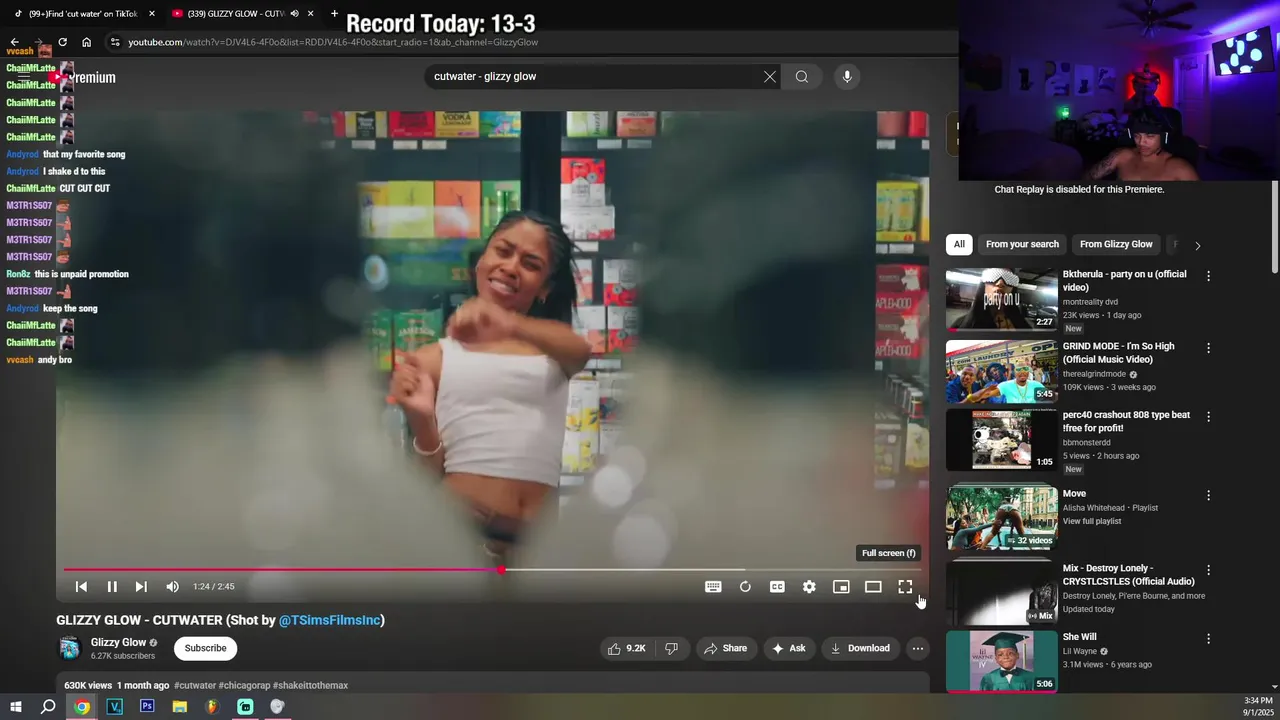Click the #chicagorap hashtag

point(244,686)
